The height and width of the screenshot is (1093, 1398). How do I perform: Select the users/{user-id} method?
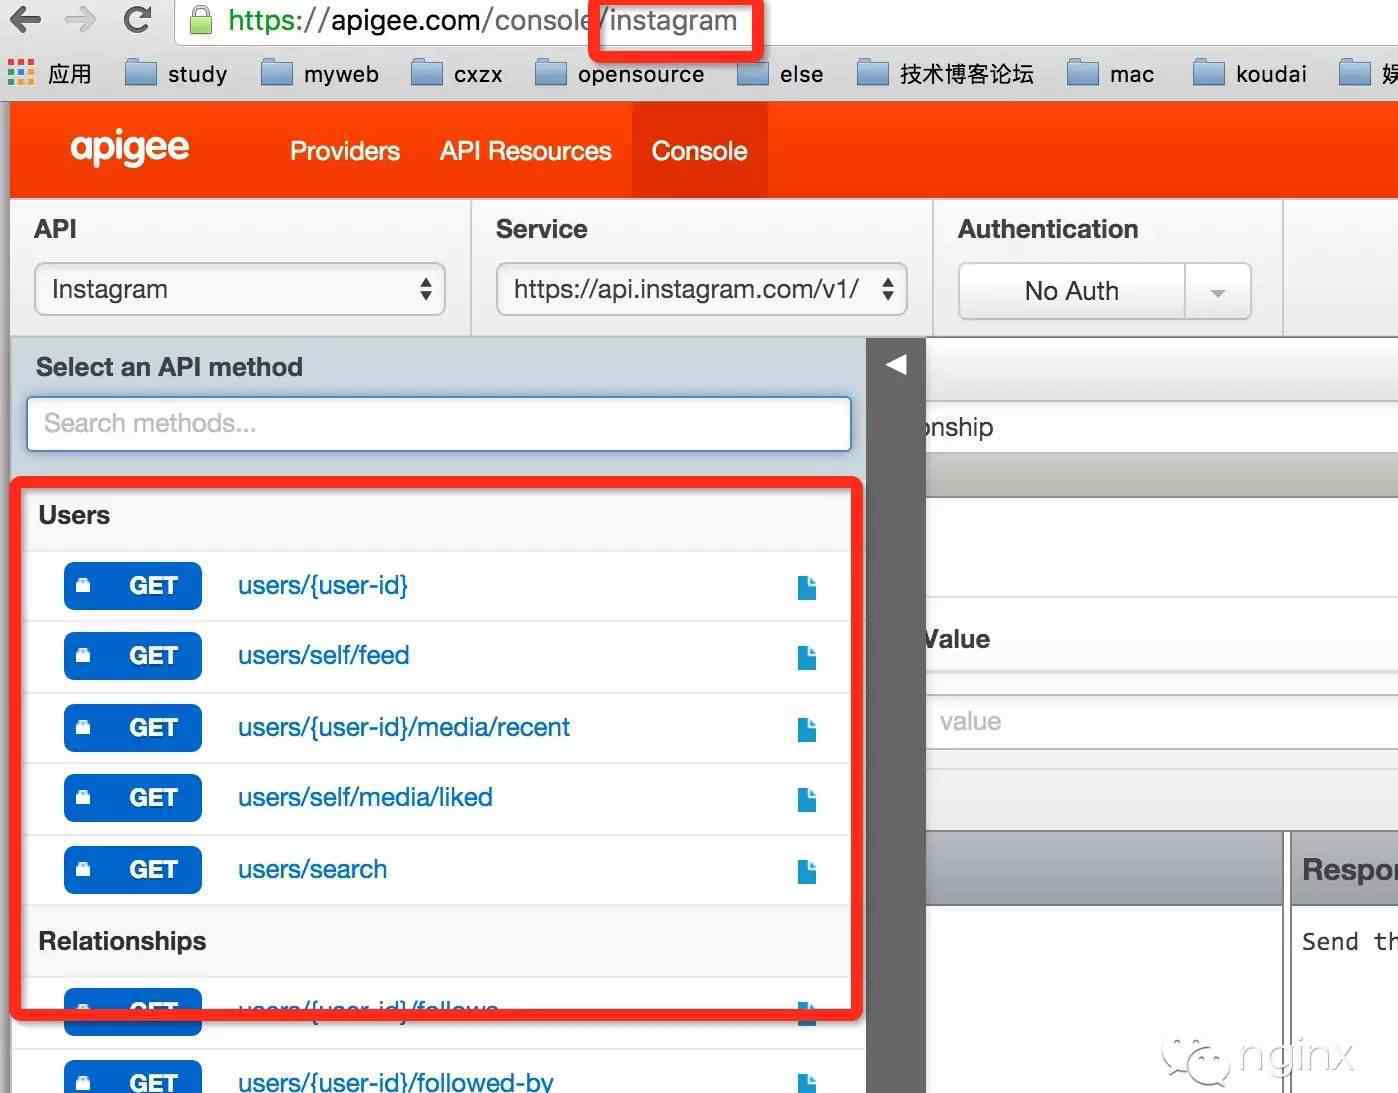(x=323, y=585)
